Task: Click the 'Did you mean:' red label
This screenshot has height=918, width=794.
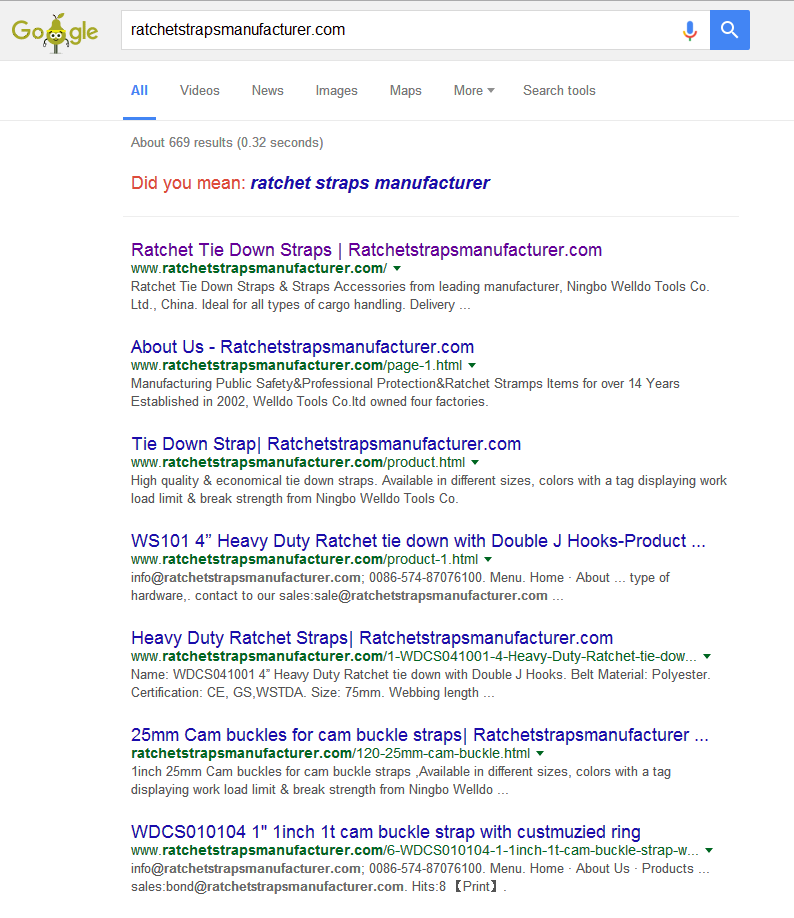Action: tap(189, 183)
